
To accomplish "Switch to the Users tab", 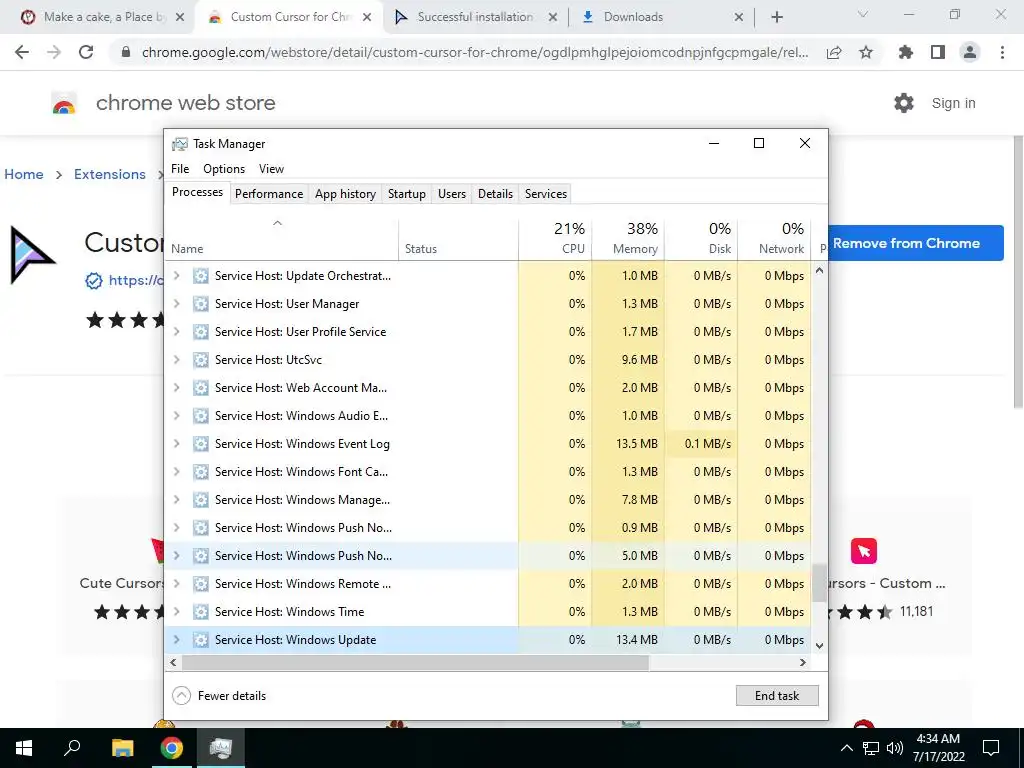I will click(x=452, y=194).
